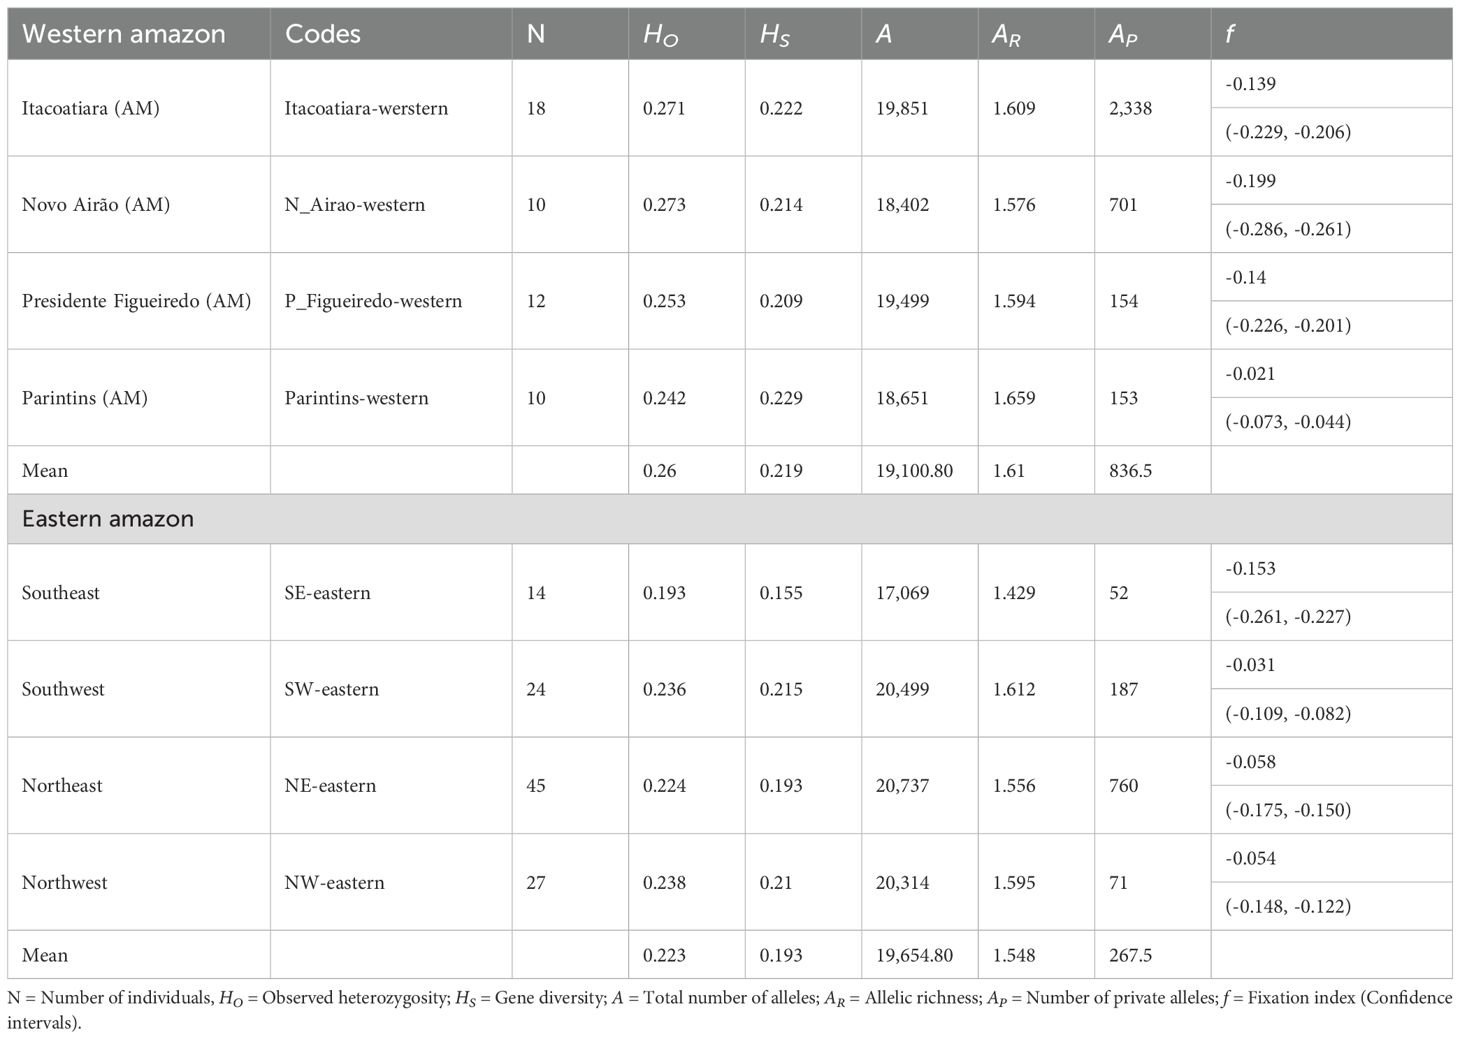
Task: Click the Presidente Figueiredo (AM) cell
Action: coord(136,301)
